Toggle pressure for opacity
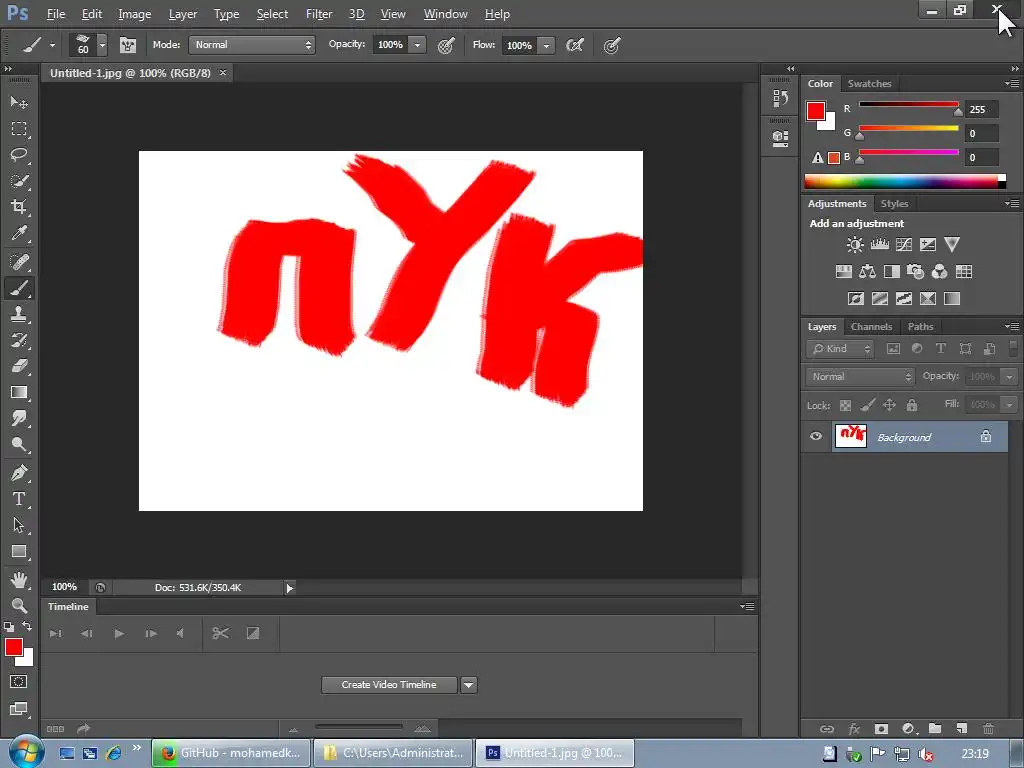Image resolution: width=1024 pixels, height=768 pixels. (446, 46)
